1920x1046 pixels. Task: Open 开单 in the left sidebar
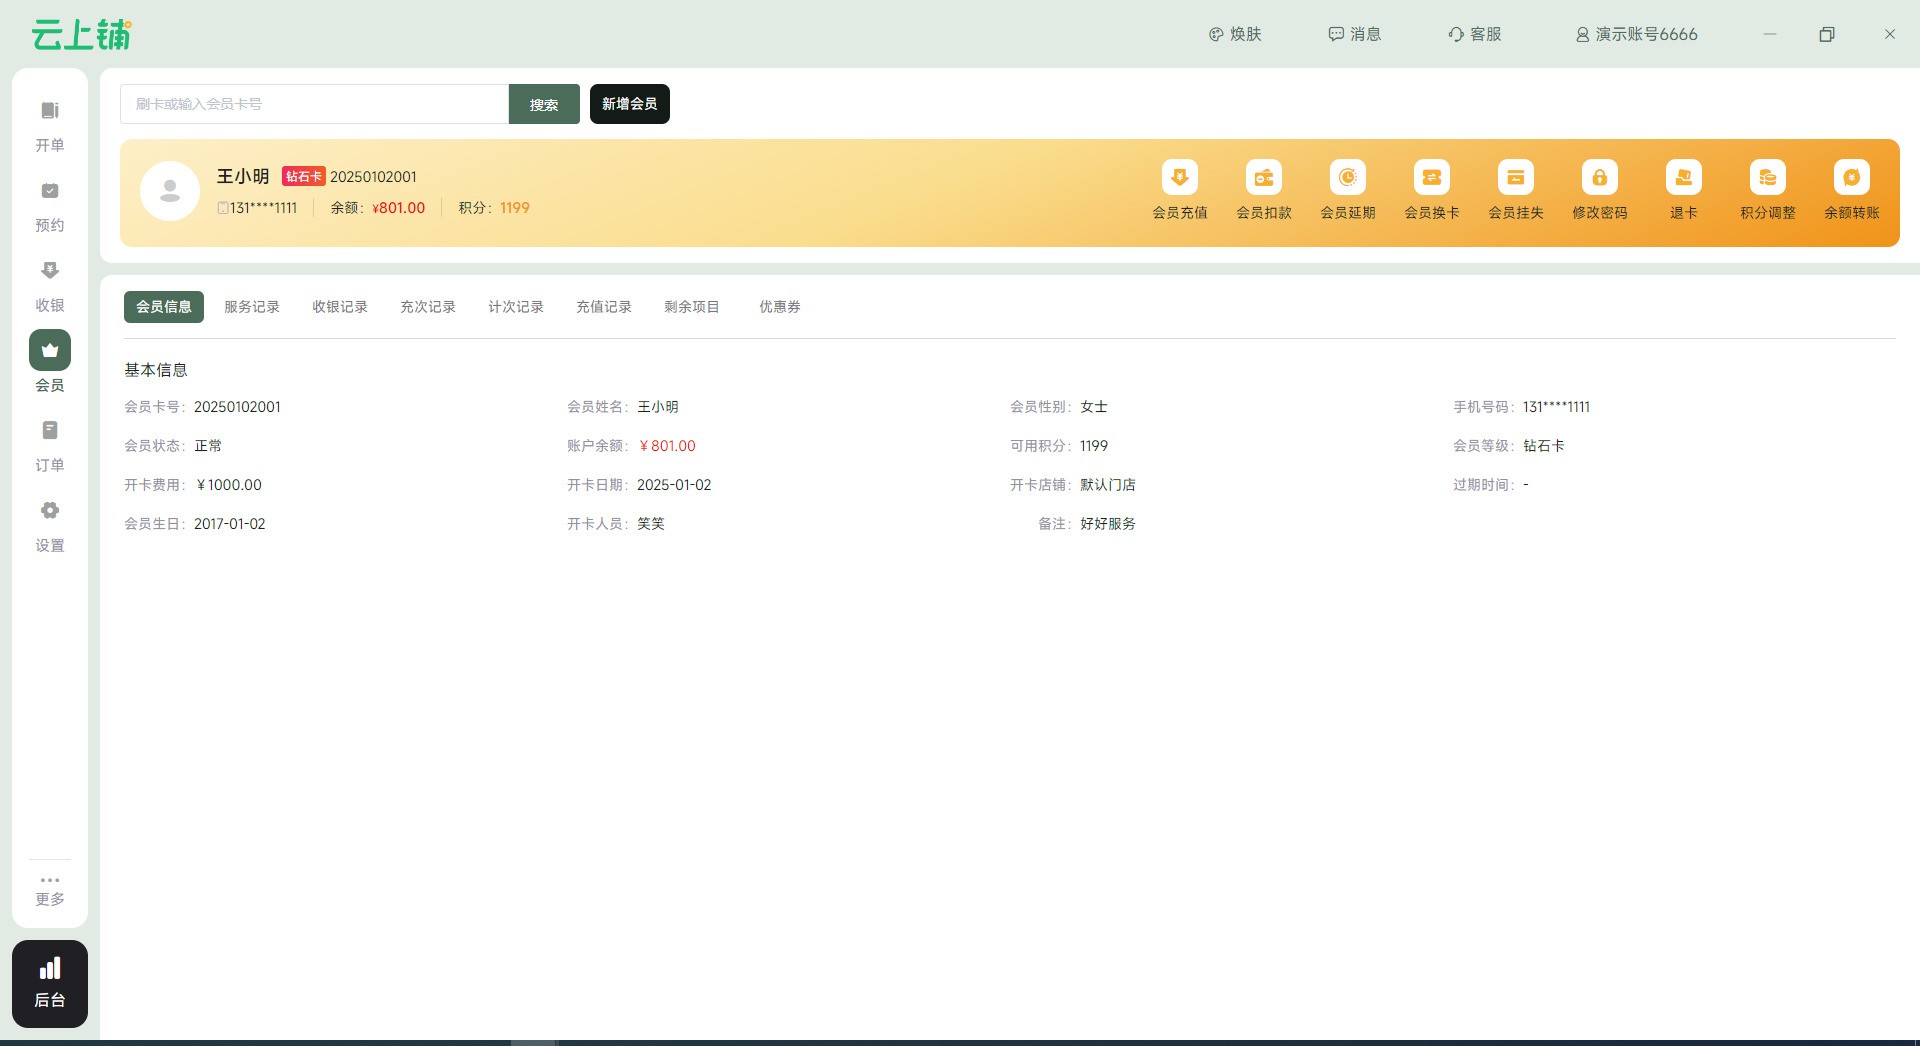point(50,125)
